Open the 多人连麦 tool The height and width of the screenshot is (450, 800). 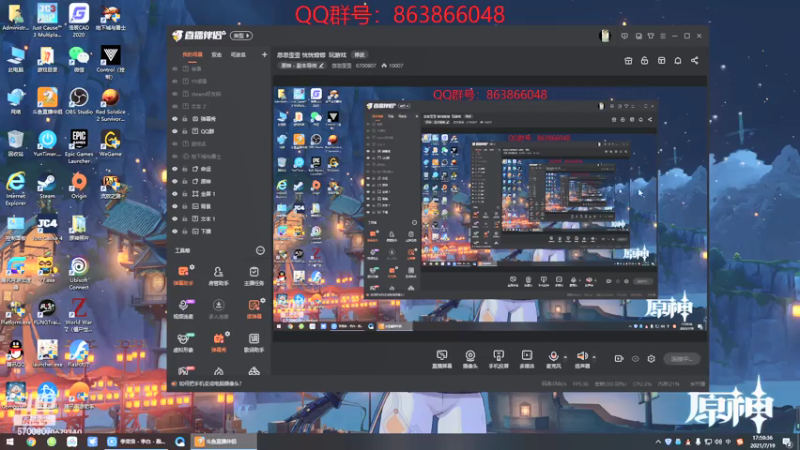pos(218,309)
